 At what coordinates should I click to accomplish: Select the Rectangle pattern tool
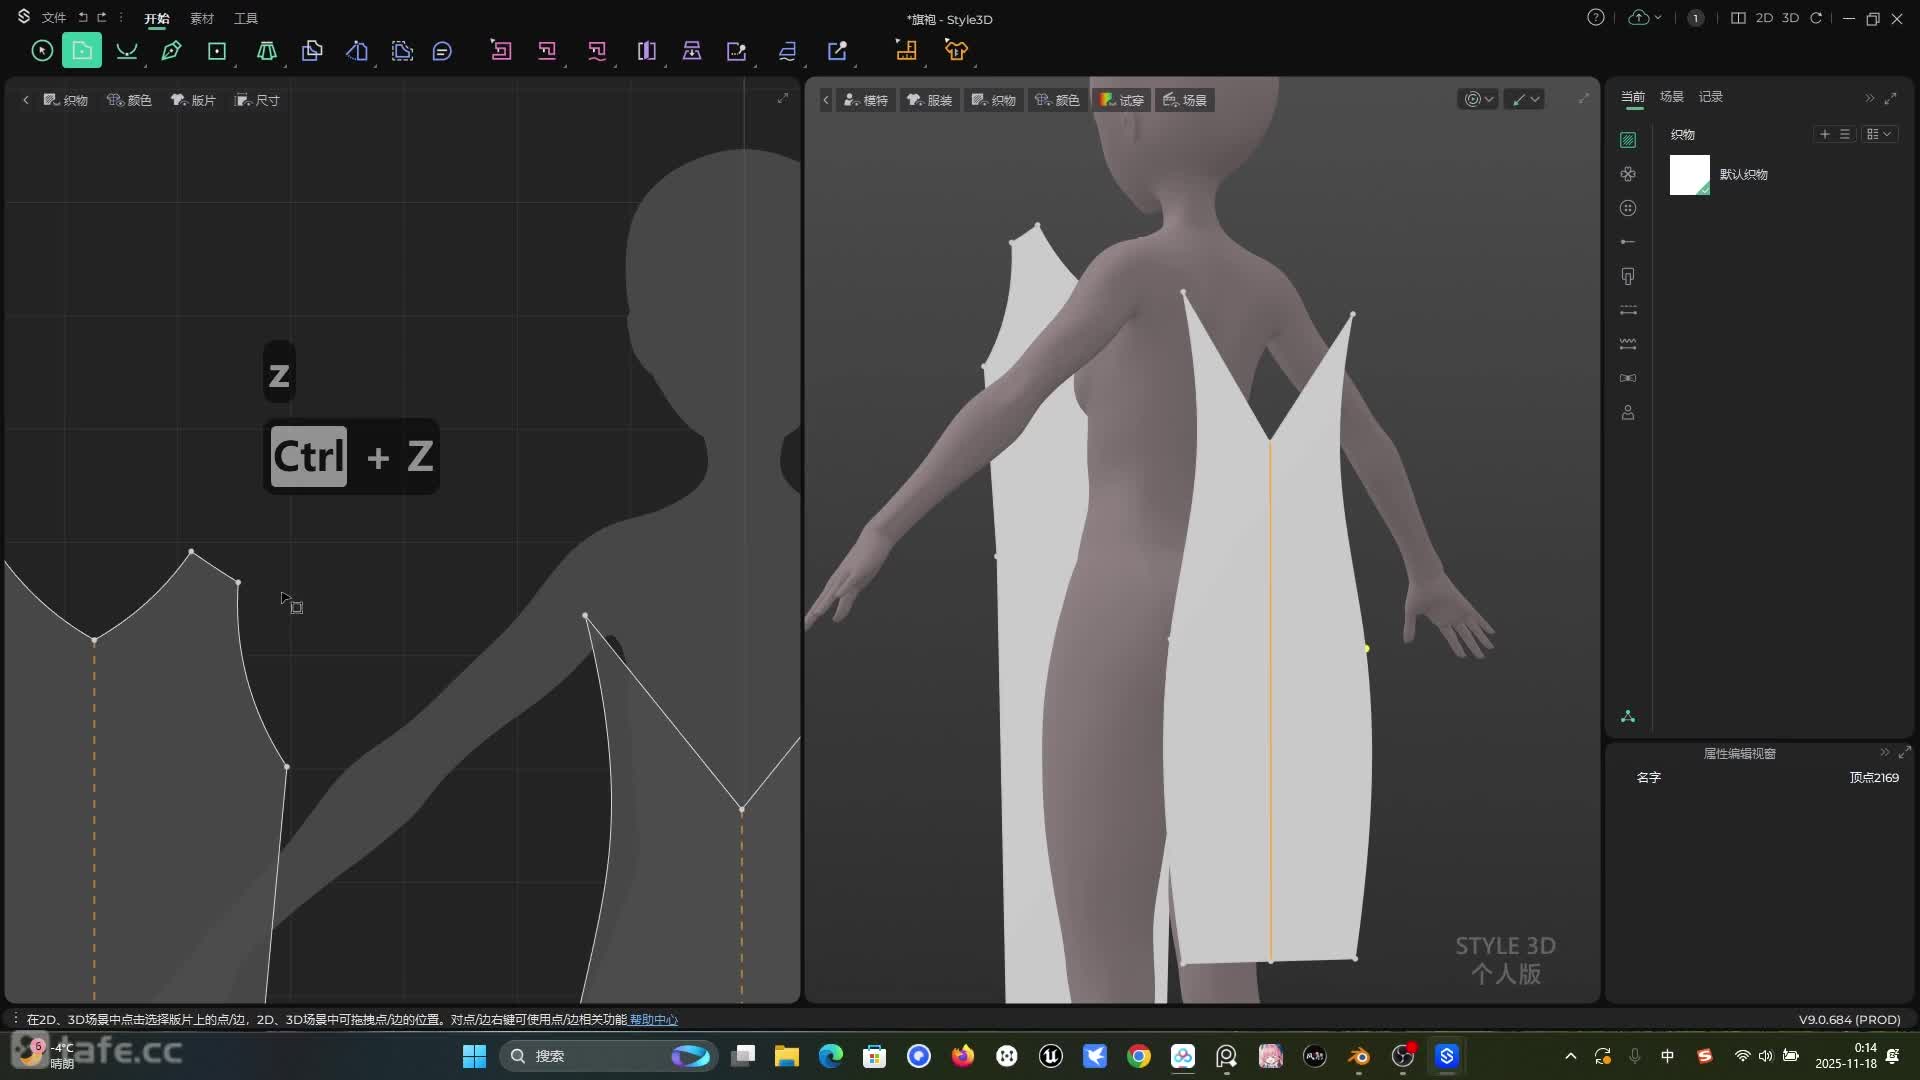click(217, 50)
